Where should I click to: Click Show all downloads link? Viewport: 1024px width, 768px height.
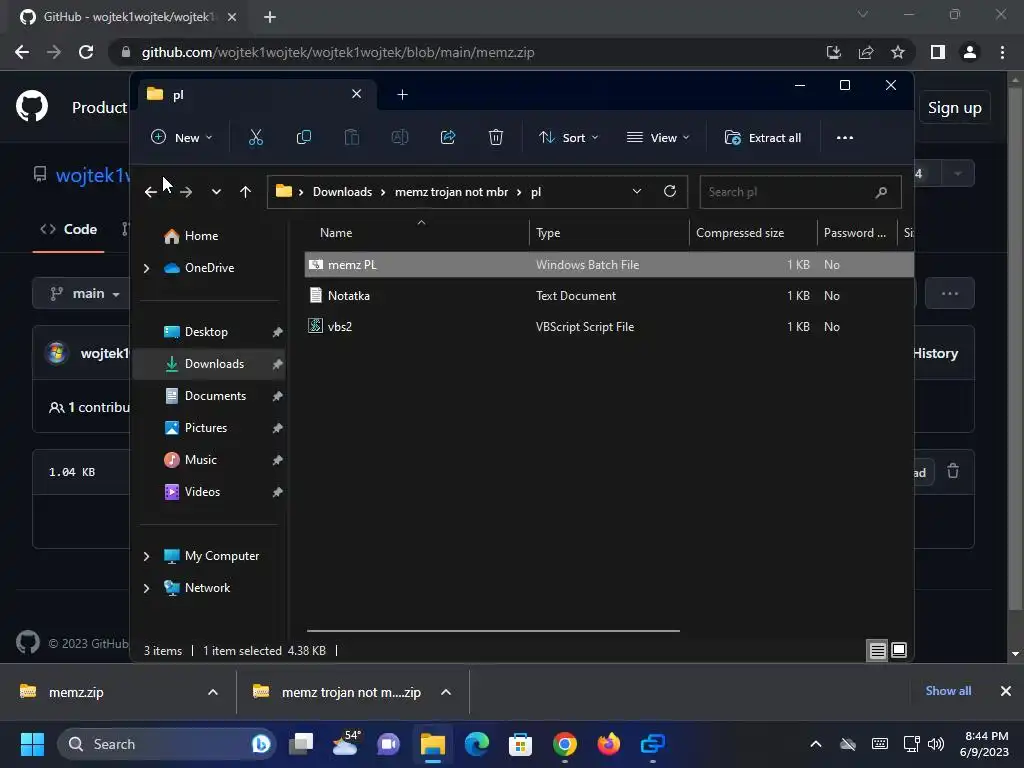[x=948, y=691]
